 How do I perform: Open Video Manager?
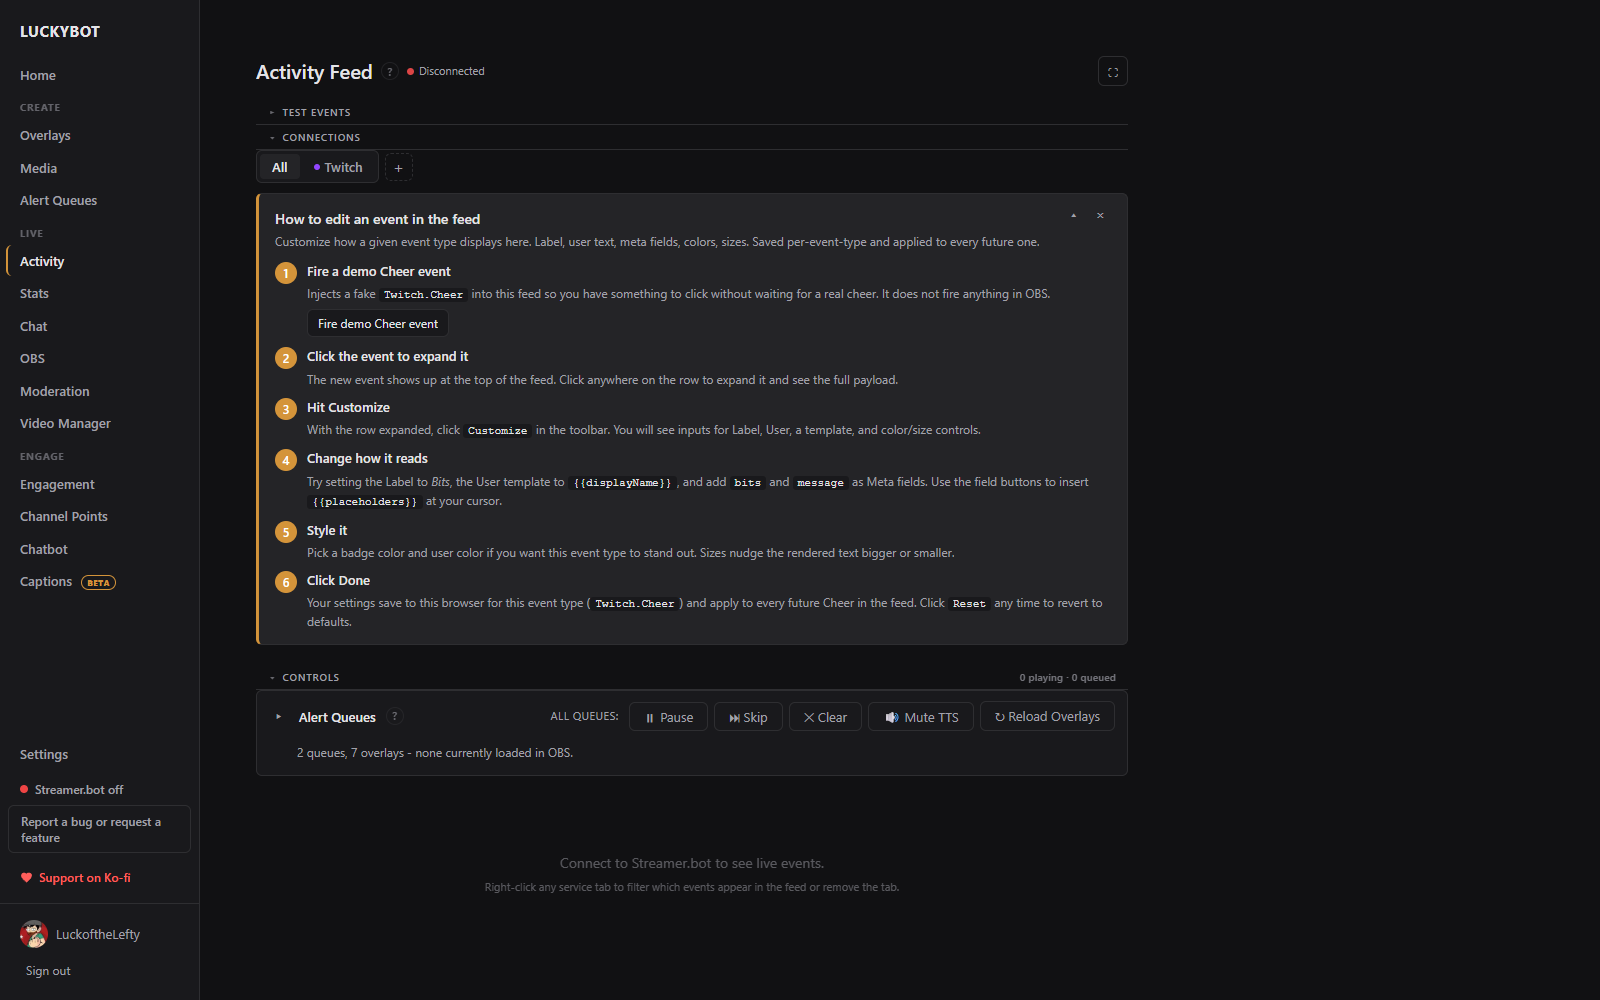click(x=65, y=424)
